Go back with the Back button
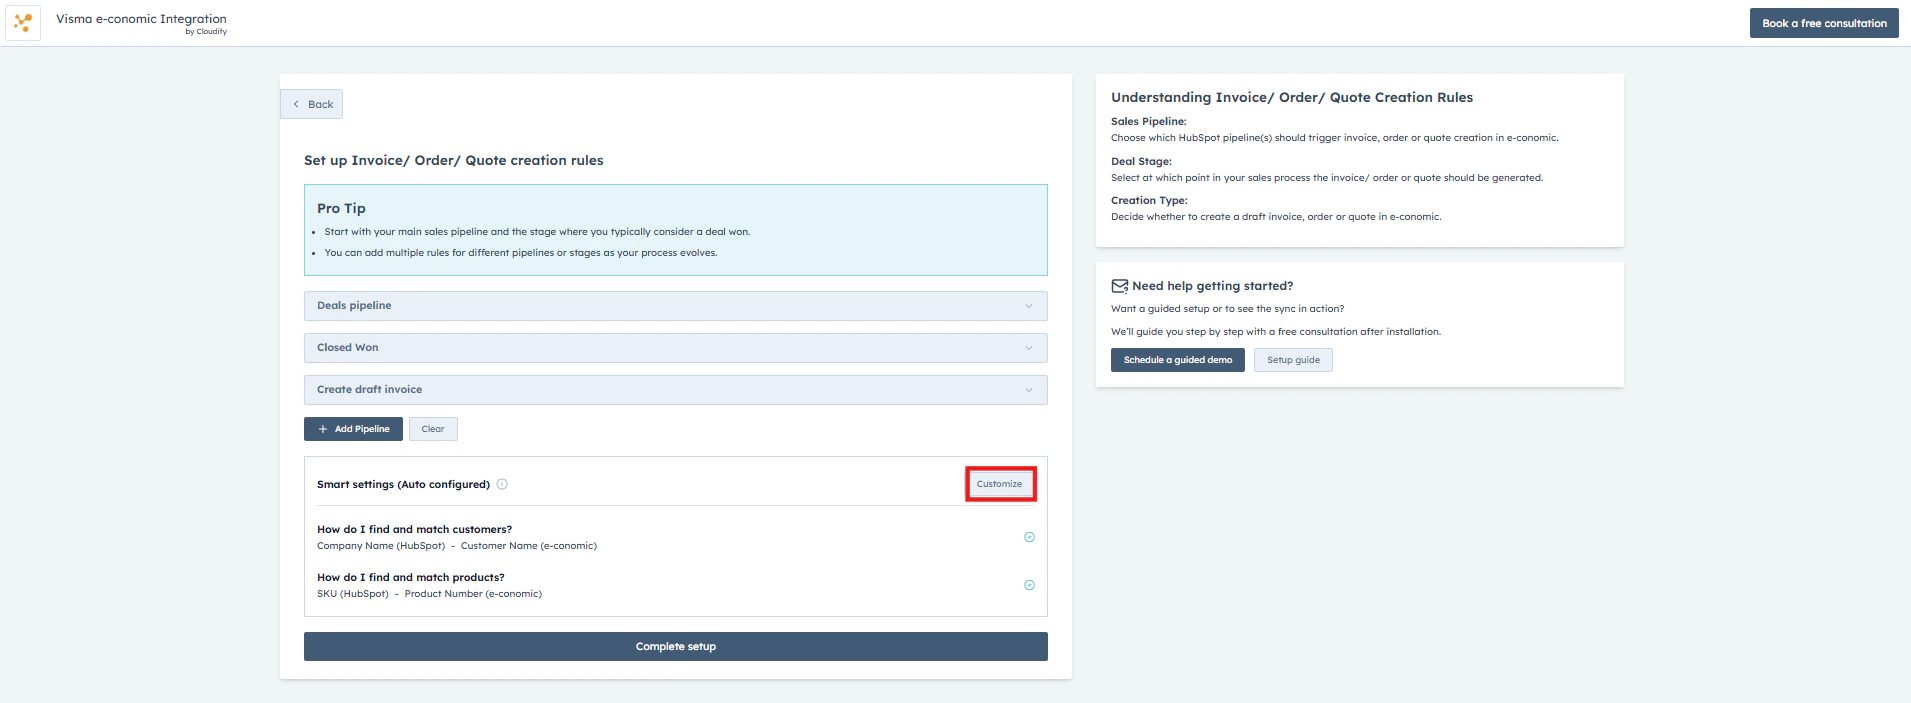 pyautogui.click(x=312, y=104)
